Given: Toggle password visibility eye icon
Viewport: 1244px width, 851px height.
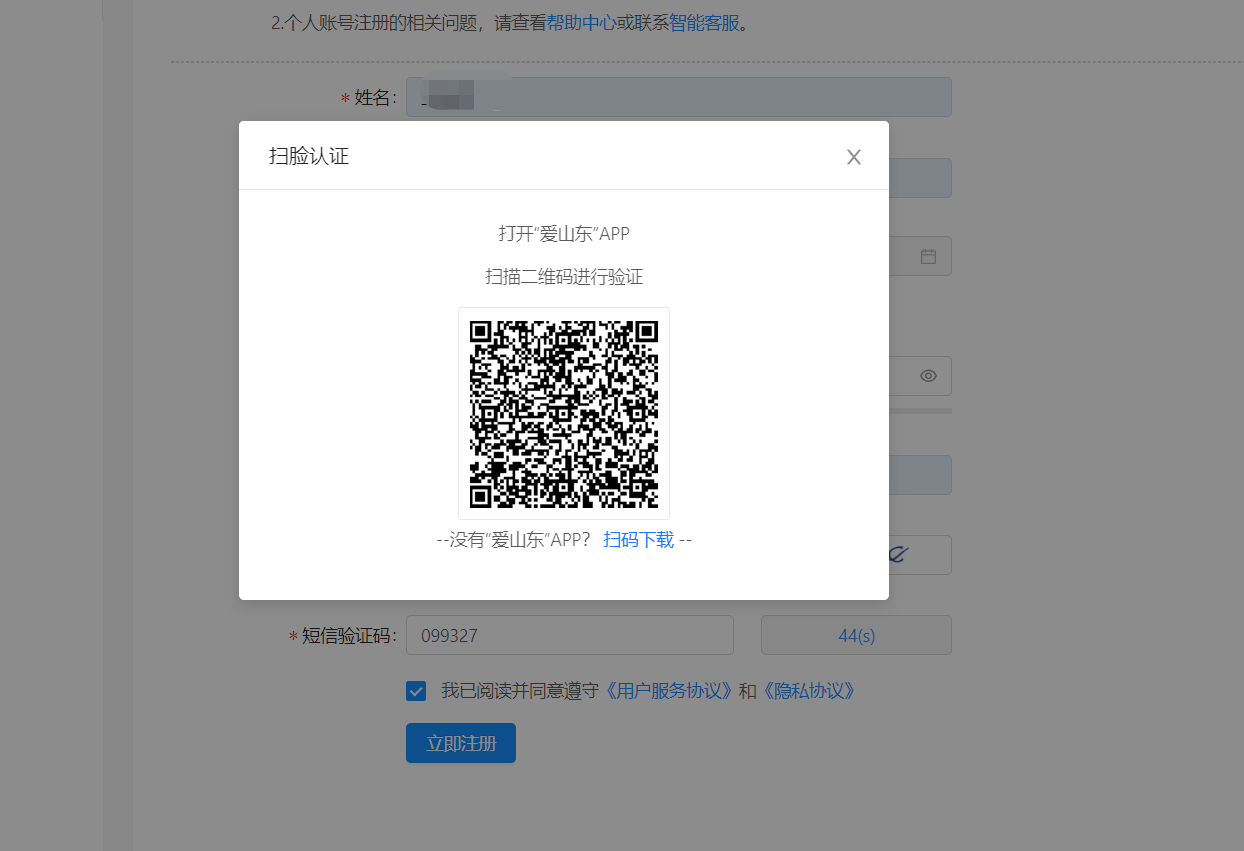Looking at the screenshot, I should click(x=928, y=376).
